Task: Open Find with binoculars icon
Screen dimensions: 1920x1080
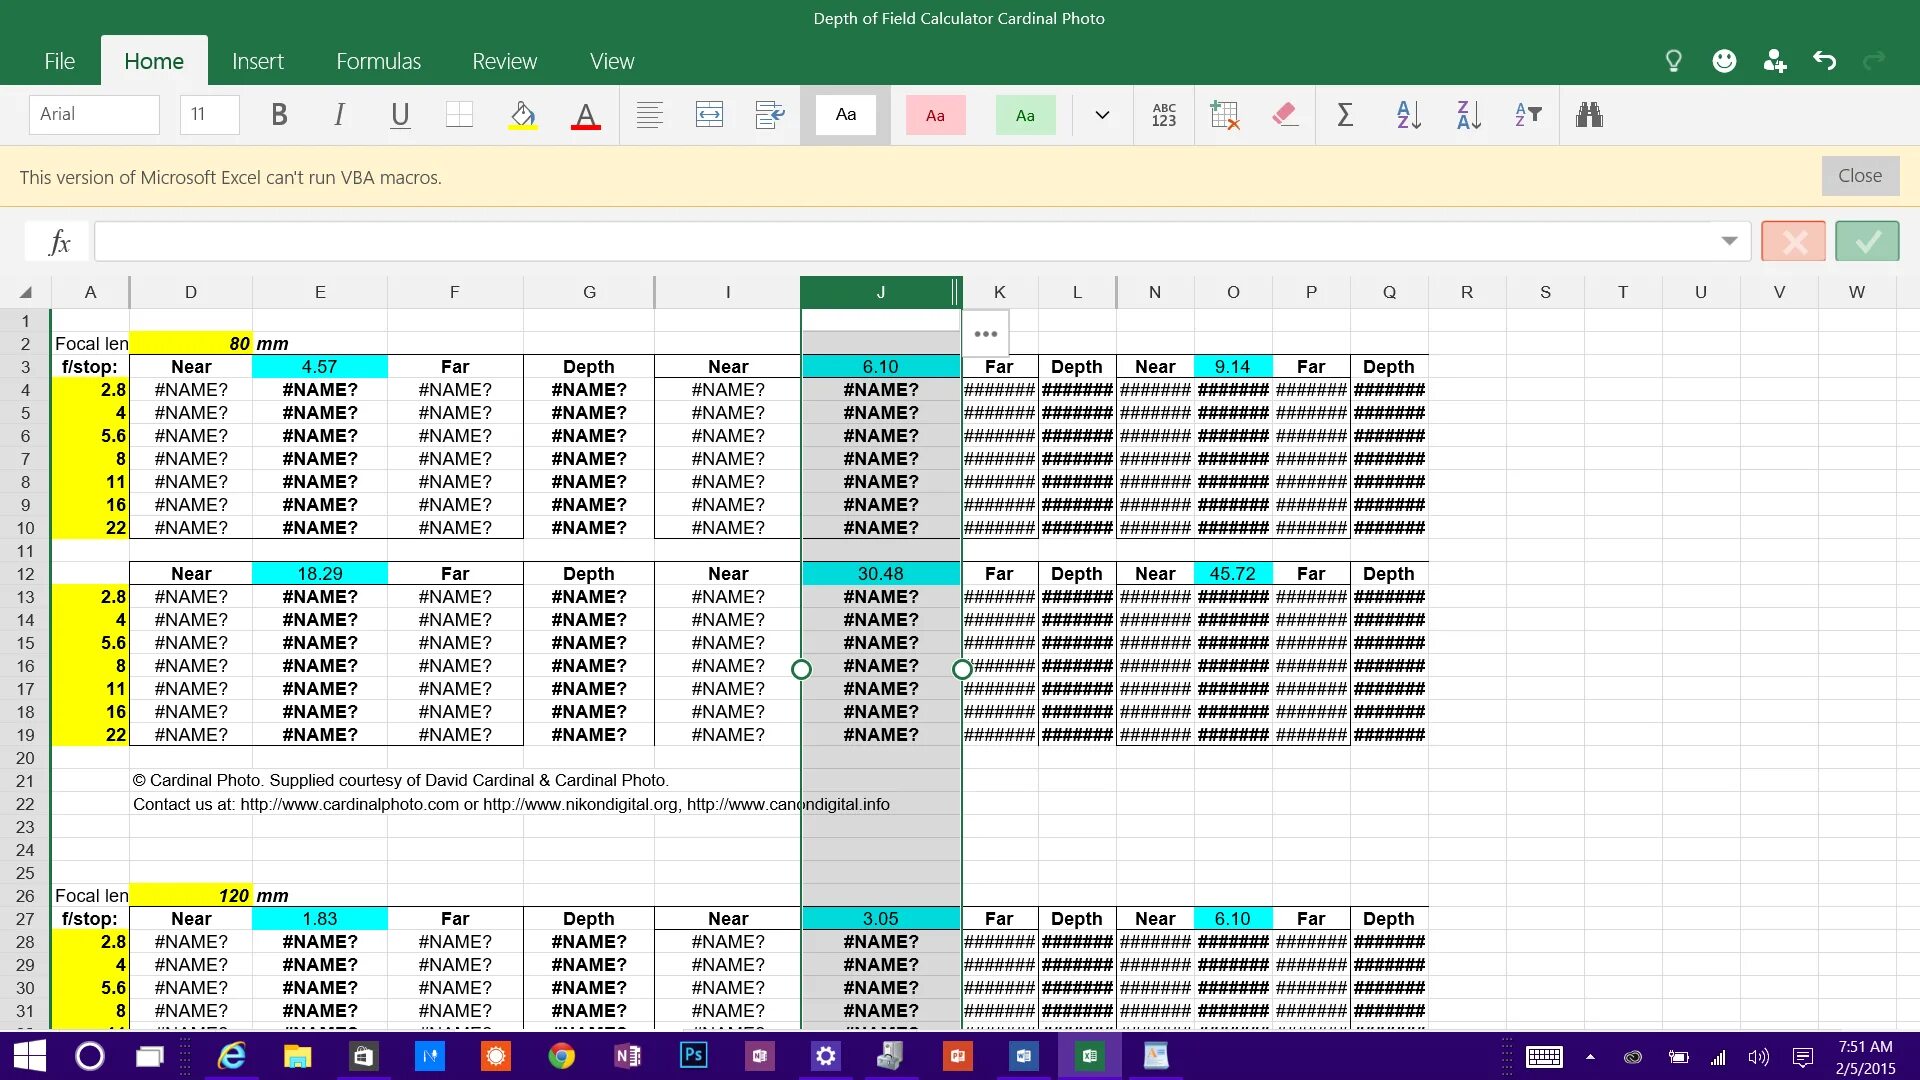Action: tap(1589, 115)
